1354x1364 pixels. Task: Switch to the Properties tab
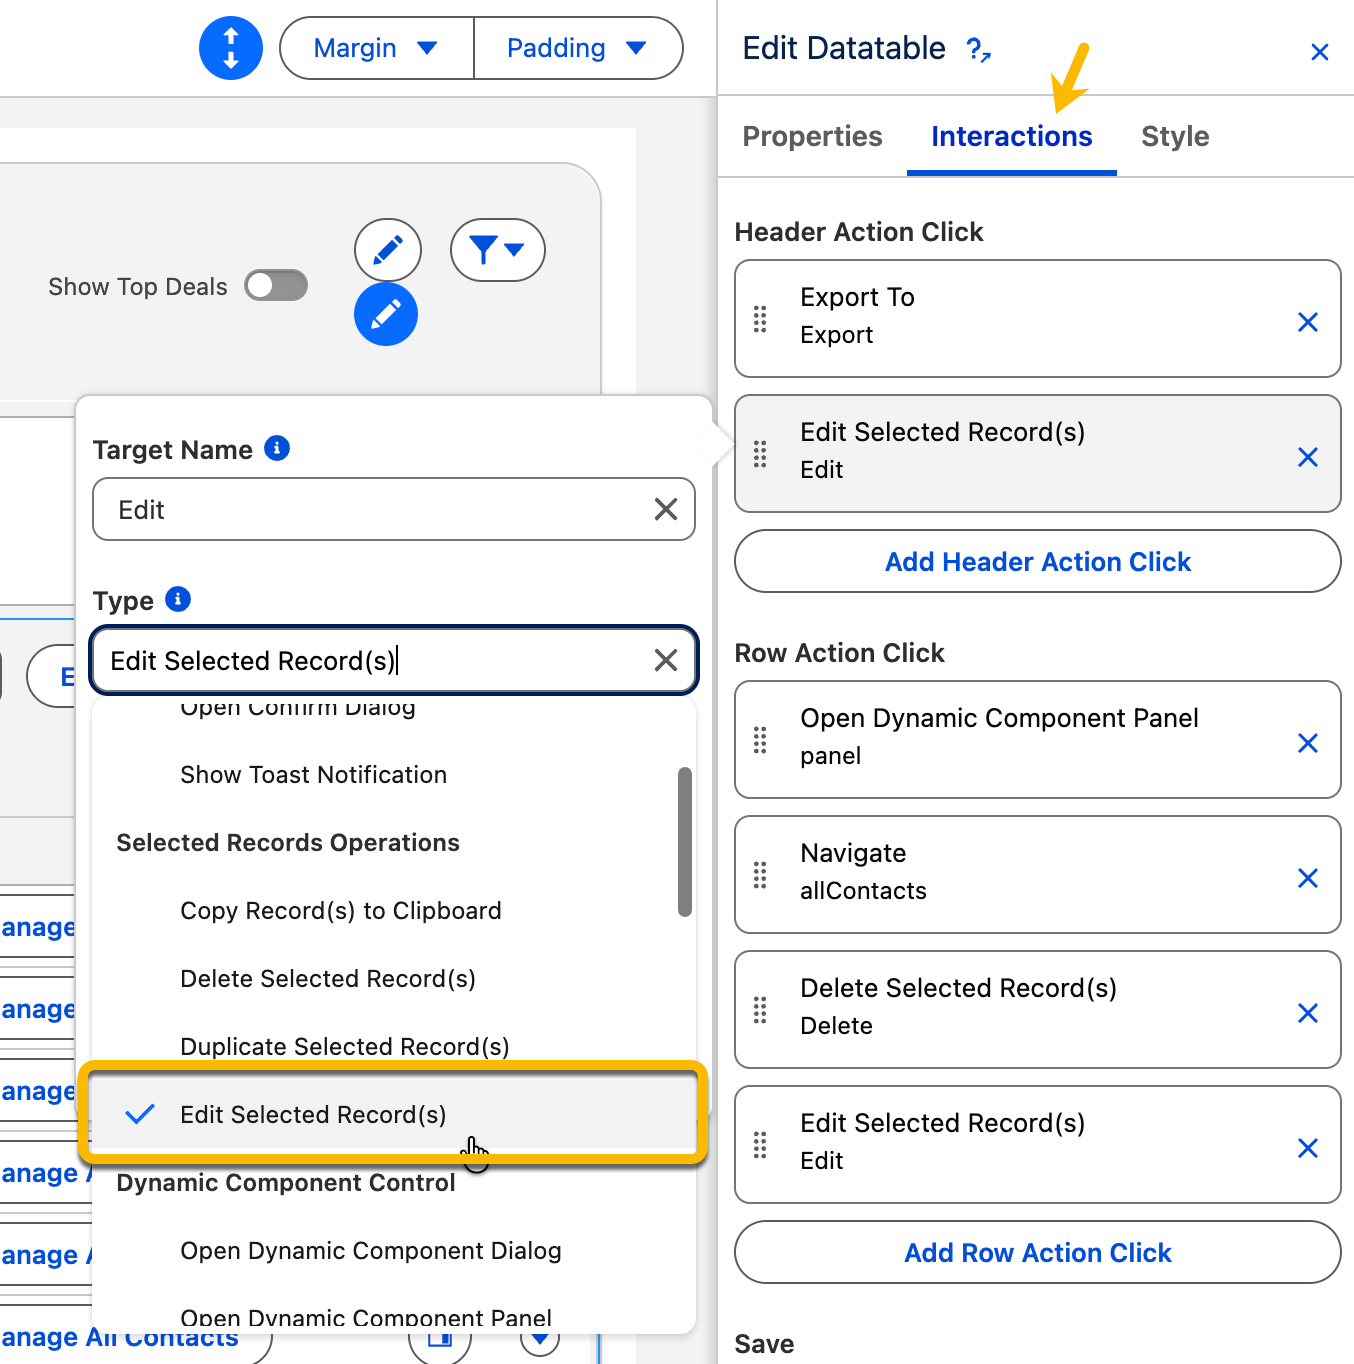(812, 136)
